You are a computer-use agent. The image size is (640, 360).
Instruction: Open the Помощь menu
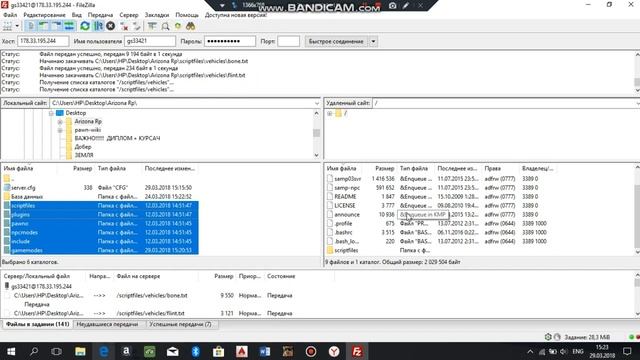[187, 15]
